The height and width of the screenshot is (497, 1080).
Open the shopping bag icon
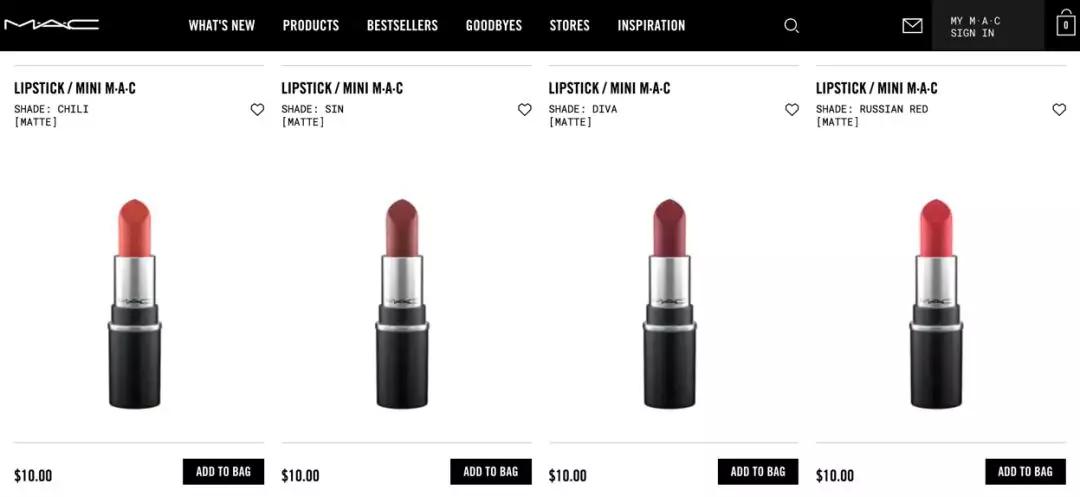click(x=1066, y=24)
